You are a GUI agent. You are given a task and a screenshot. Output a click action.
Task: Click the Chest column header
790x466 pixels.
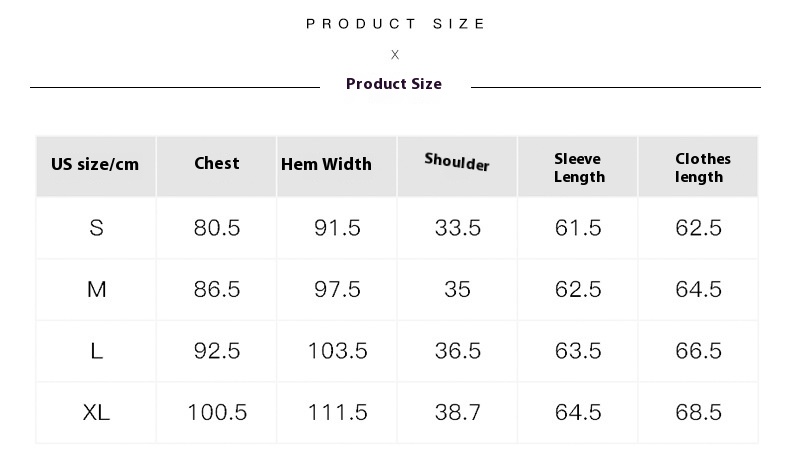point(217,163)
